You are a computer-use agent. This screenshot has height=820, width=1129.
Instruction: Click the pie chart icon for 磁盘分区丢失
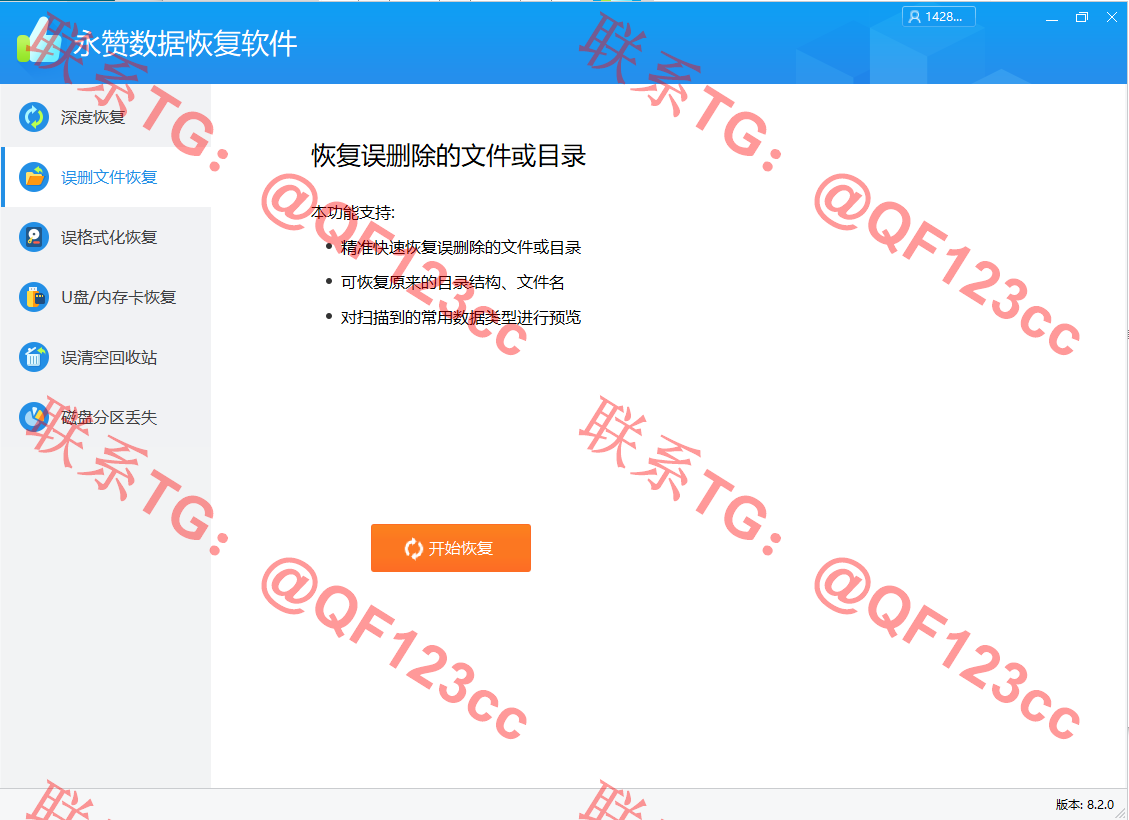[x=34, y=417]
